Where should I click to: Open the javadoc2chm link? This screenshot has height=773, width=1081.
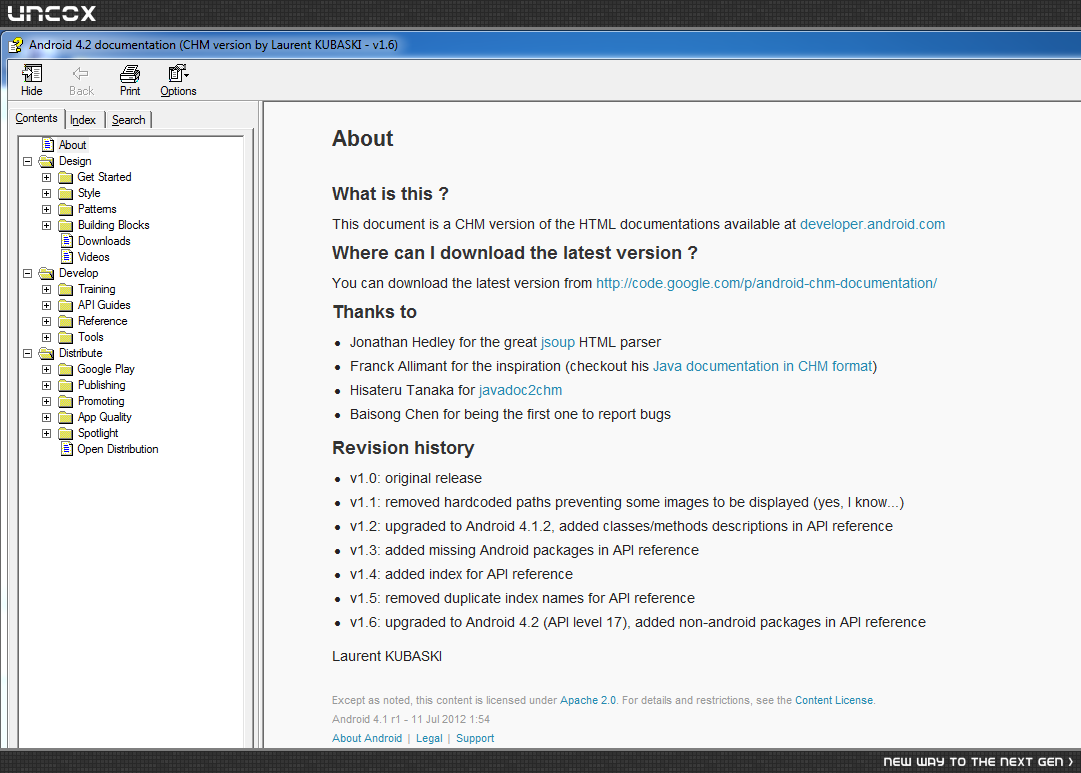pos(521,390)
